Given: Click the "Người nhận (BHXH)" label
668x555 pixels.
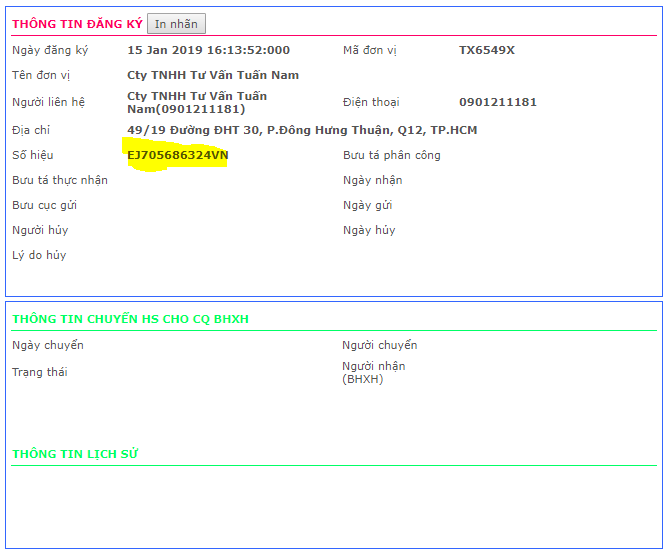Looking at the screenshot, I should (373, 372).
